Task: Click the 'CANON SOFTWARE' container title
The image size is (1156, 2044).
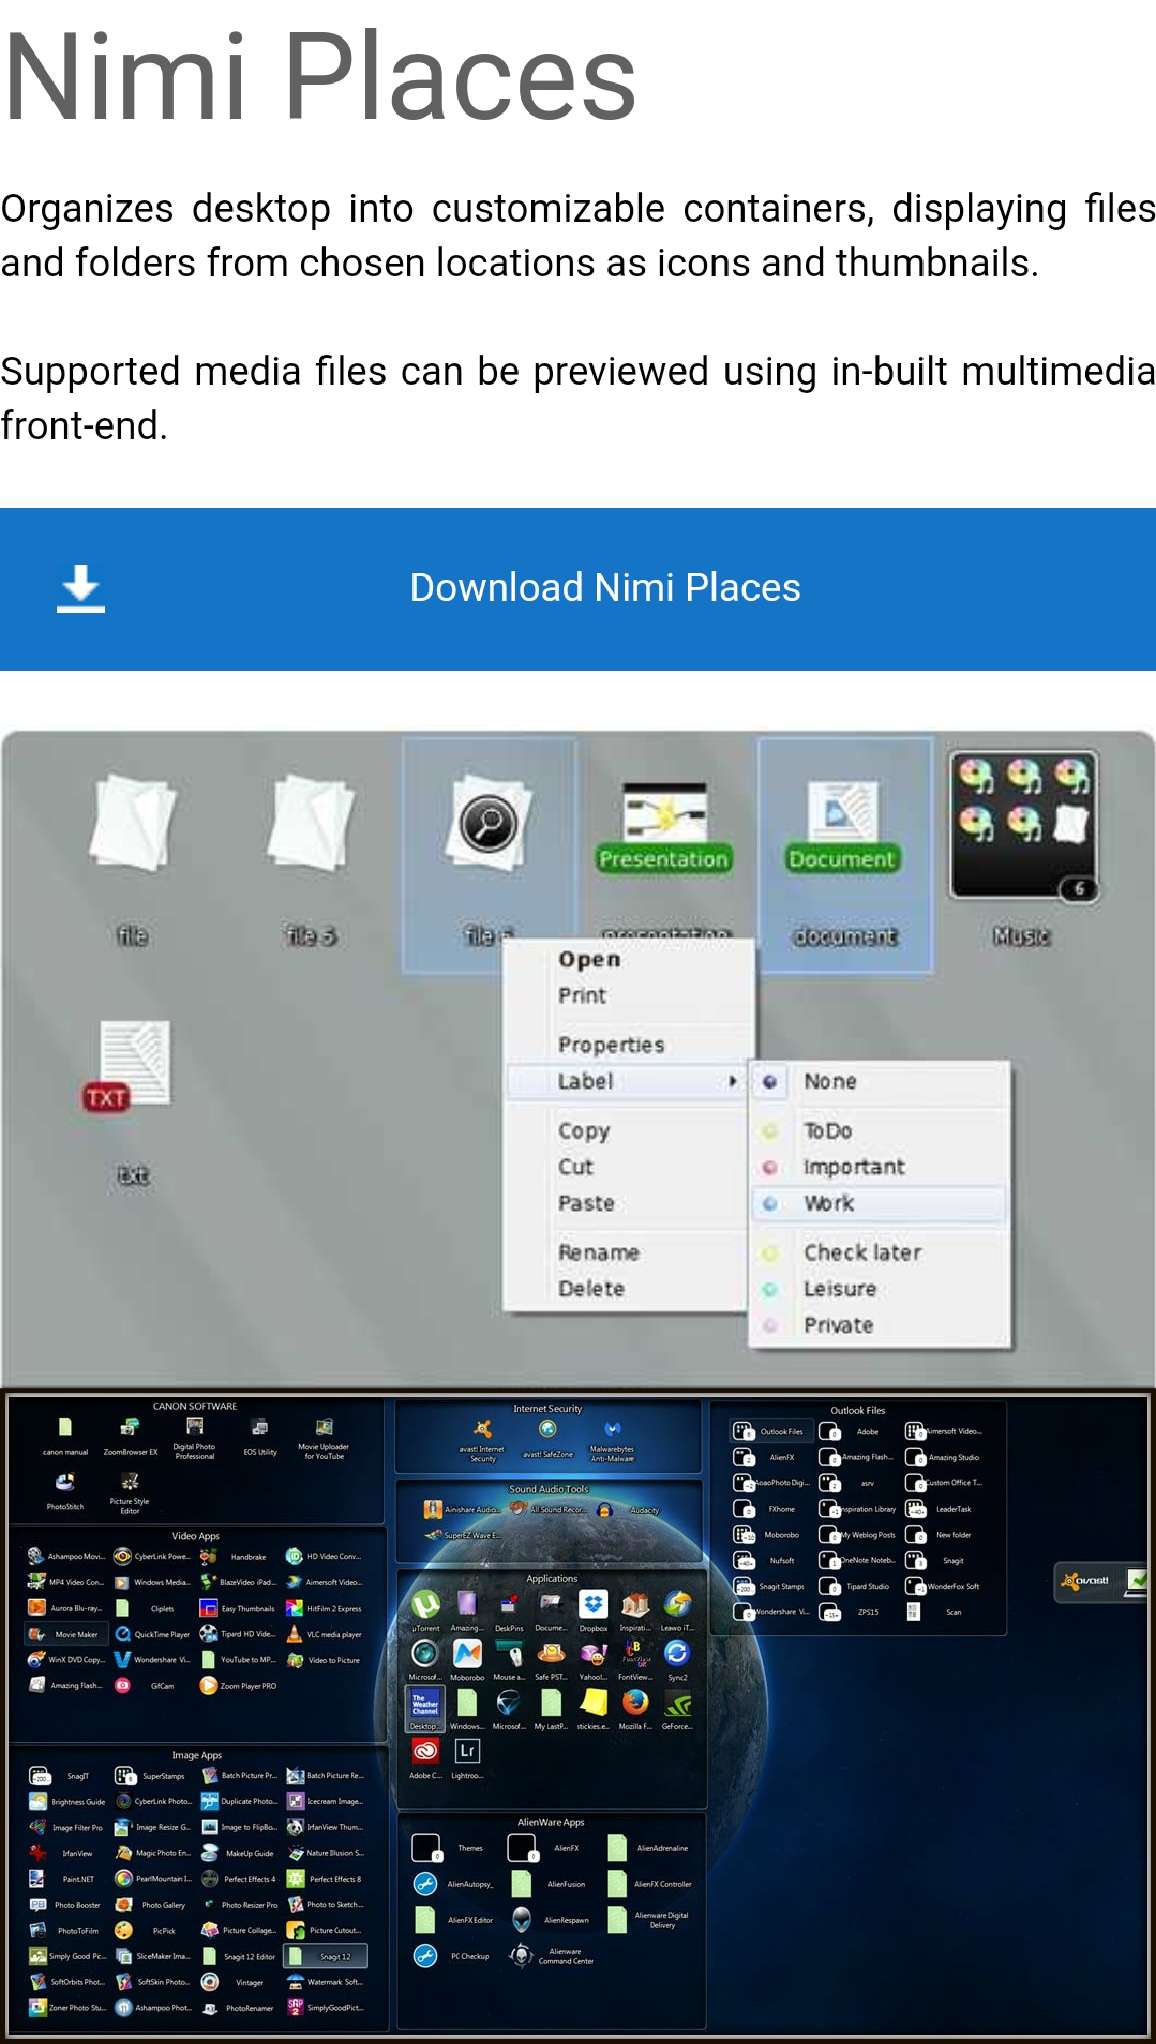Action: (x=195, y=1406)
